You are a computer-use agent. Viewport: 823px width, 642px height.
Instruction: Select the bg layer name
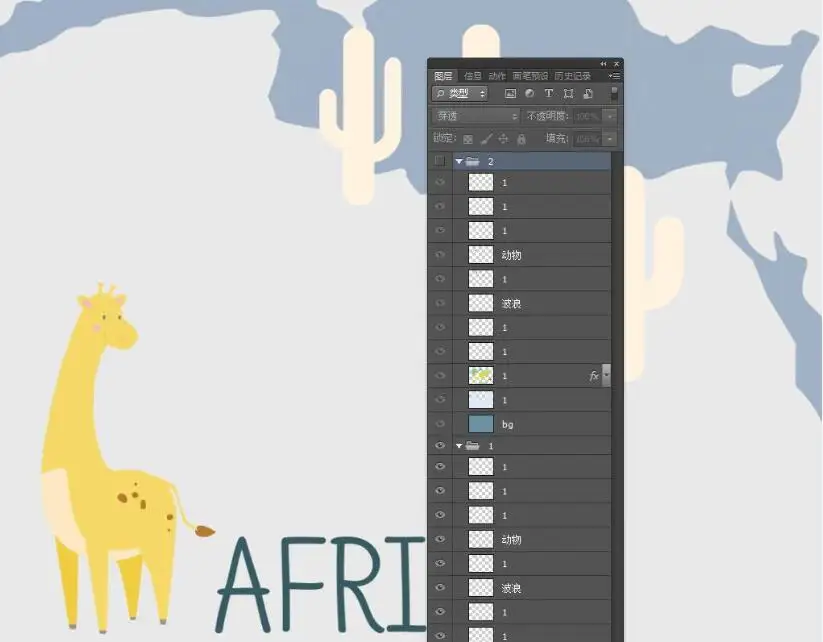point(508,424)
